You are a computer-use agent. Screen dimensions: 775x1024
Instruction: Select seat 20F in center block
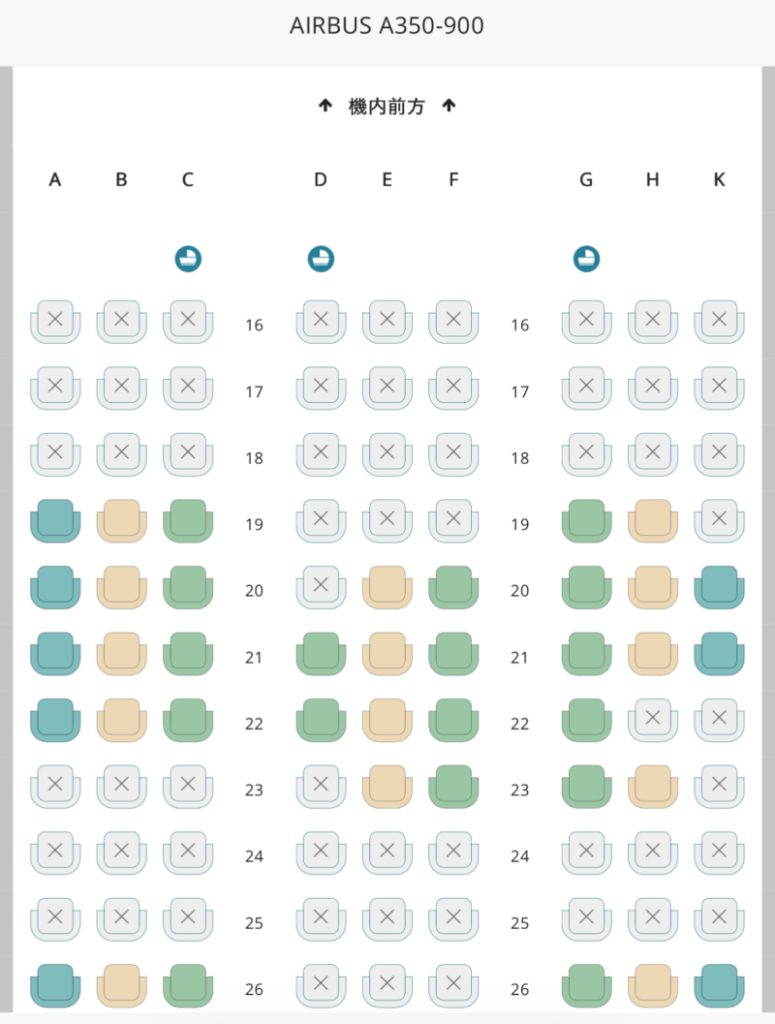[x=454, y=587]
